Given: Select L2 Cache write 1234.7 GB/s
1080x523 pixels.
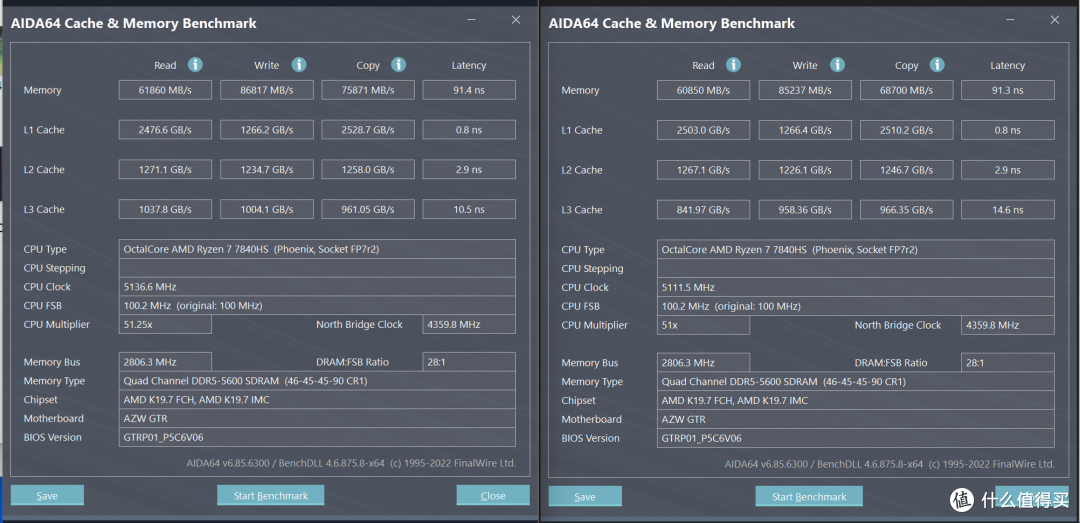Looking at the screenshot, I should click(x=267, y=170).
